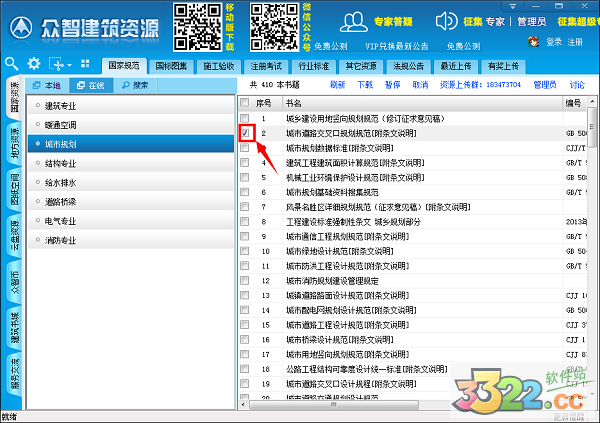The image size is (600, 423).
Task: Select the 电气专业 category
Action: [131, 221]
